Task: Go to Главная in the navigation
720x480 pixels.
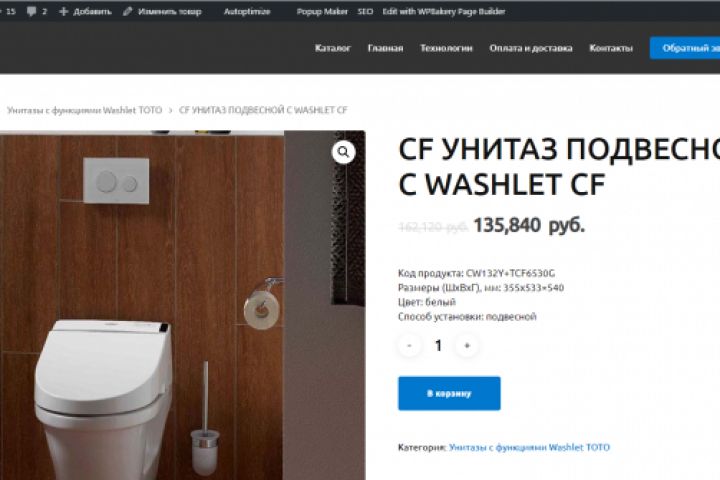Action: click(385, 48)
